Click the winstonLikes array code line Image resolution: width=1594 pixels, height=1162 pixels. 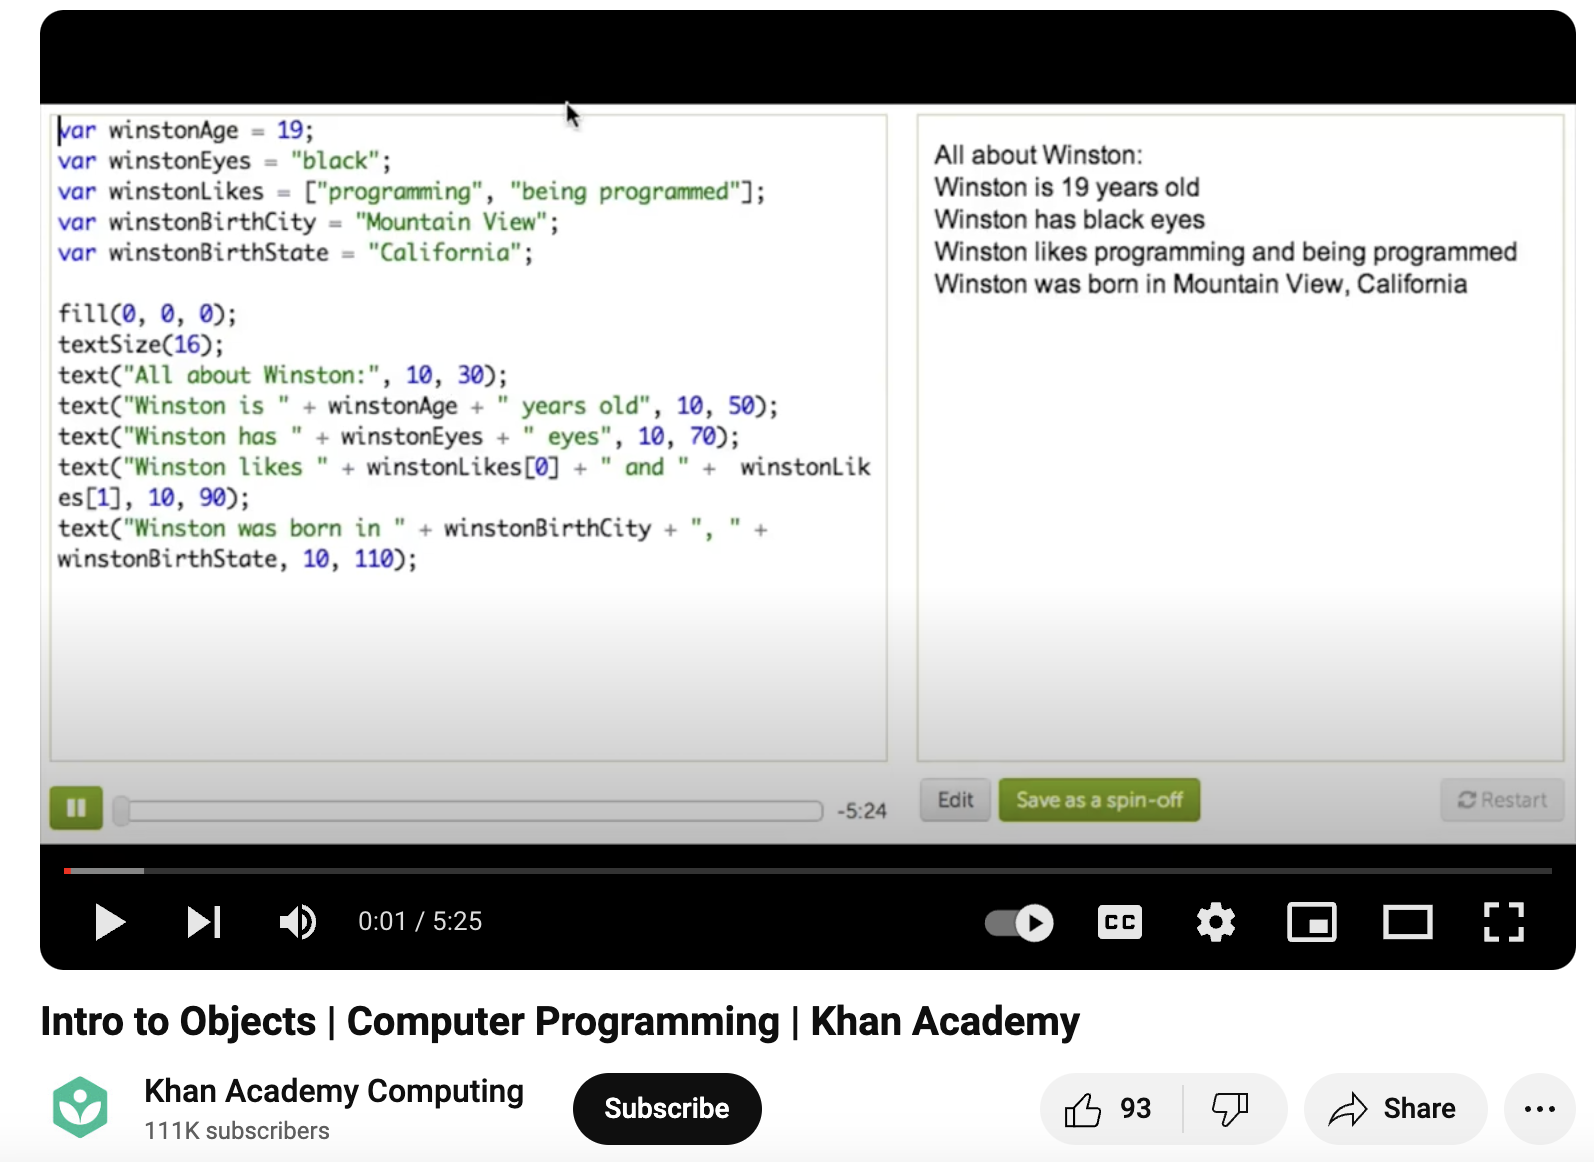pos(411,192)
